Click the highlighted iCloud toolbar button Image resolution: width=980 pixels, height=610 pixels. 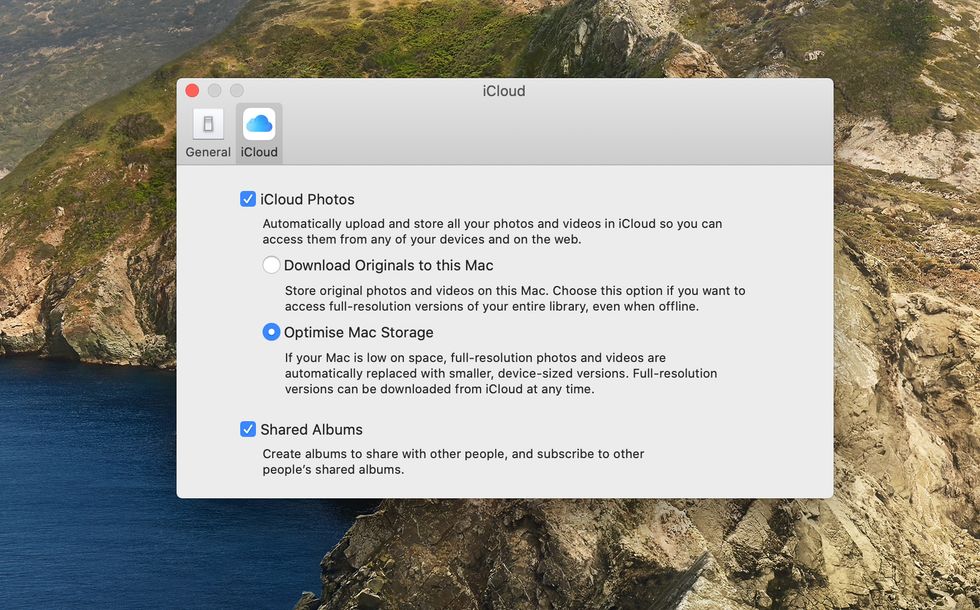pyautogui.click(x=258, y=132)
